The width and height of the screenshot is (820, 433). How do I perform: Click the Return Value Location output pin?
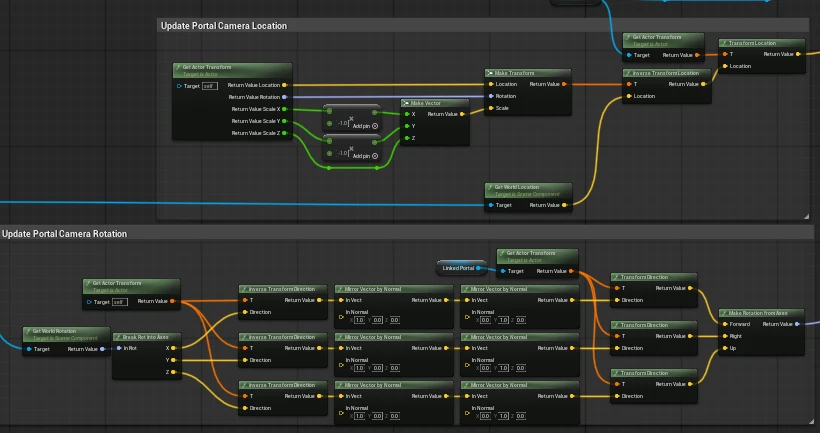[x=284, y=85]
